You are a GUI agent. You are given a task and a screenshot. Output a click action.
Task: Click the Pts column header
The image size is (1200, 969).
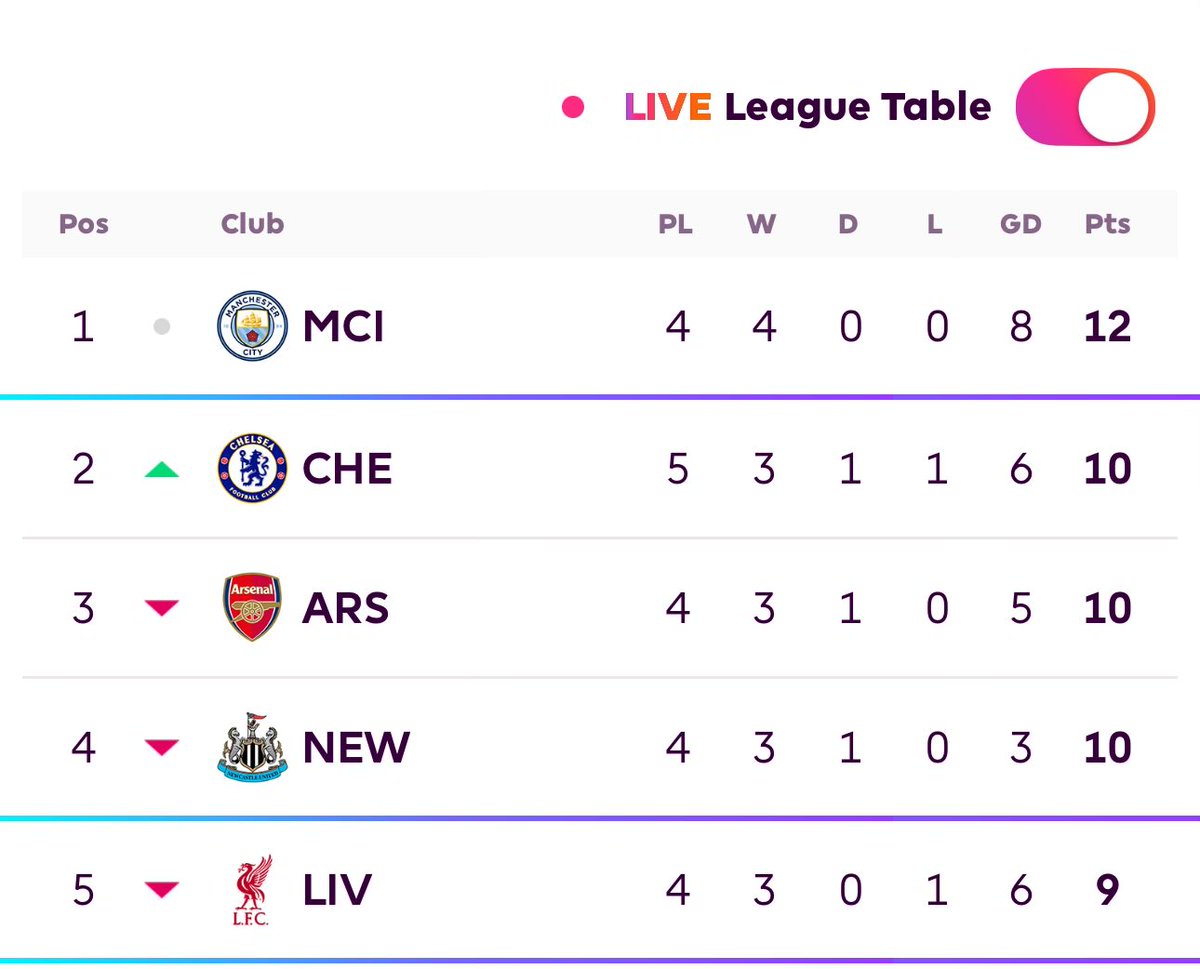(x=1107, y=223)
